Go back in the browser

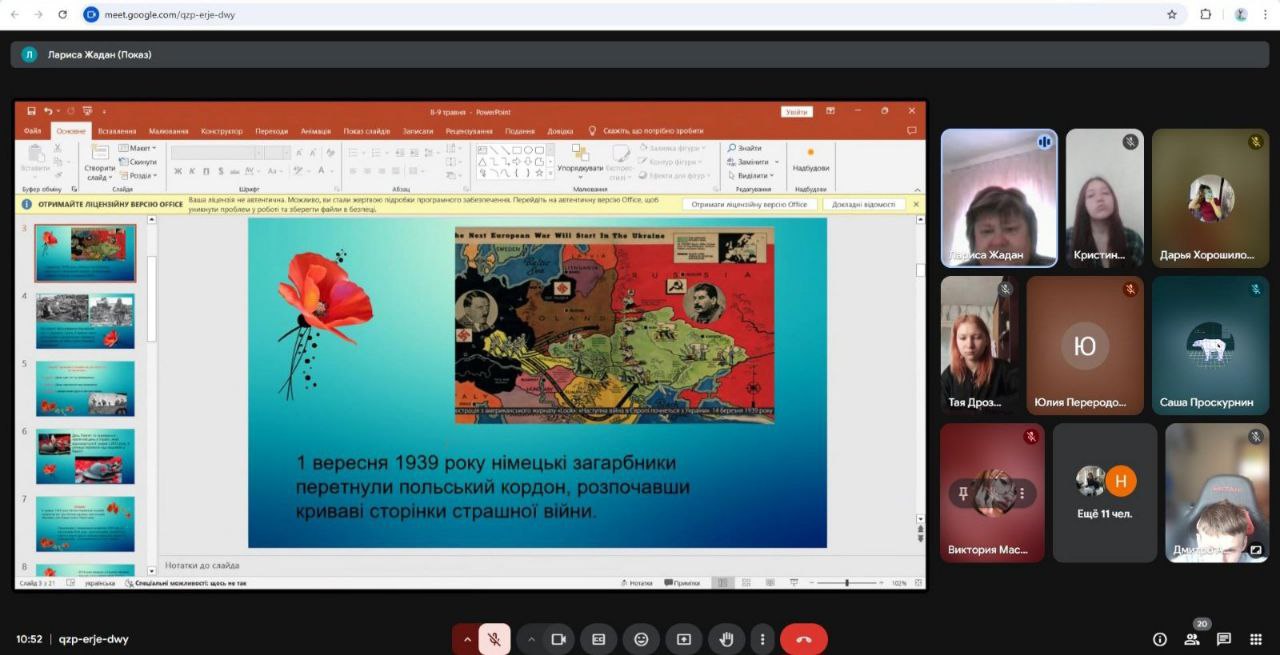coord(15,15)
